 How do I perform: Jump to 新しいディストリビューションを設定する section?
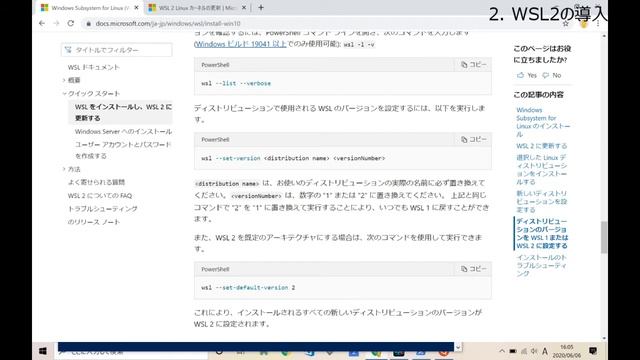pos(542,201)
